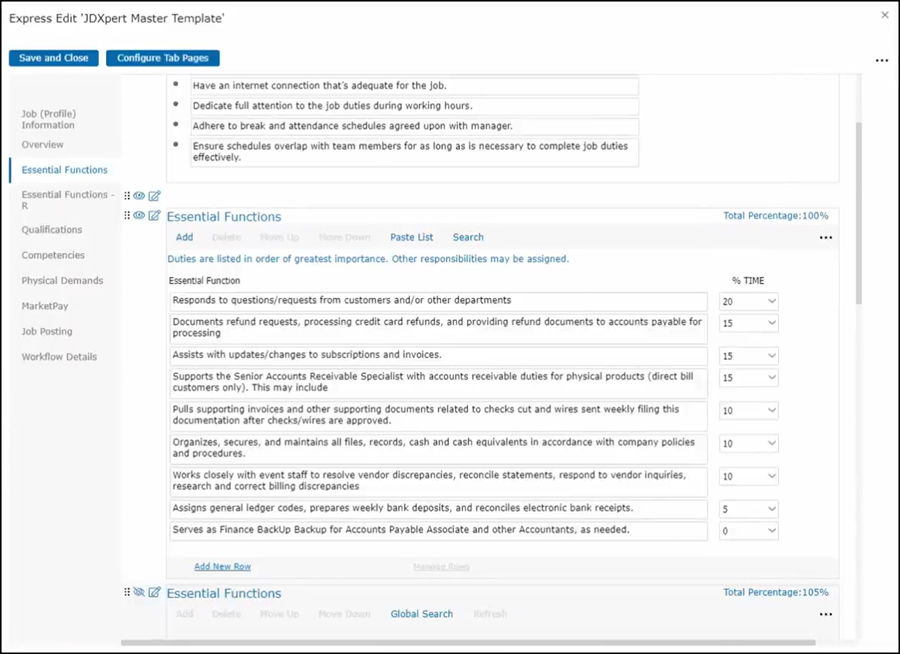Open % TIME dropdown showing 0
This screenshot has height=654, width=900.
[748, 531]
